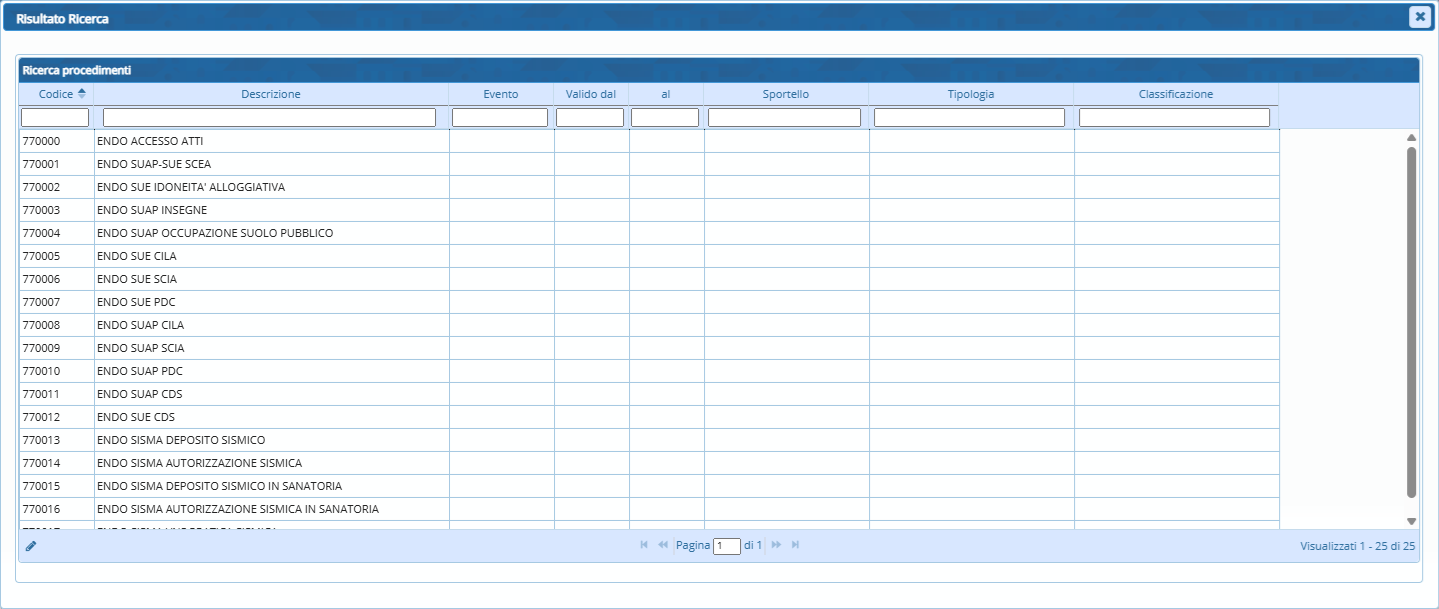This screenshot has height=609, width=1439.
Task: Click the Descrizione column header
Action: [x=270, y=94]
